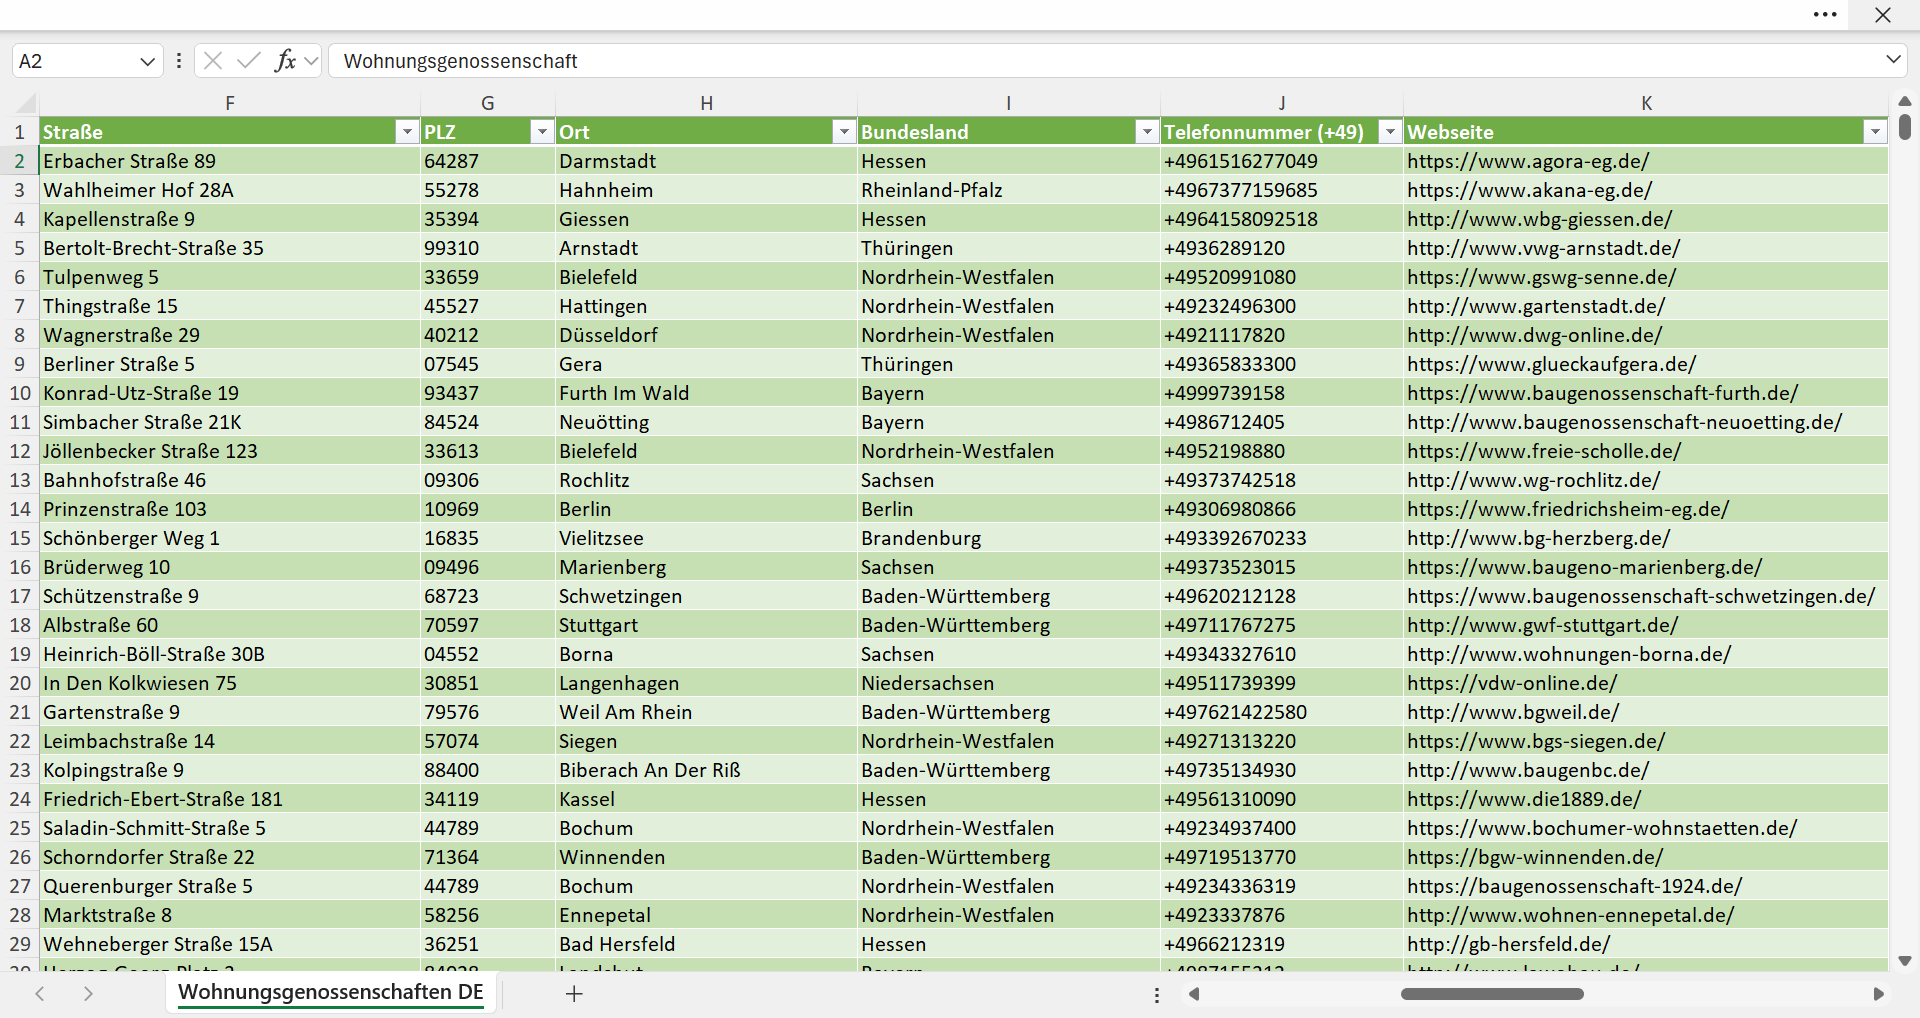The image size is (1920, 1018).
Task: Select cell Wehneberger Straße 15A
Action: coord(230,944)
